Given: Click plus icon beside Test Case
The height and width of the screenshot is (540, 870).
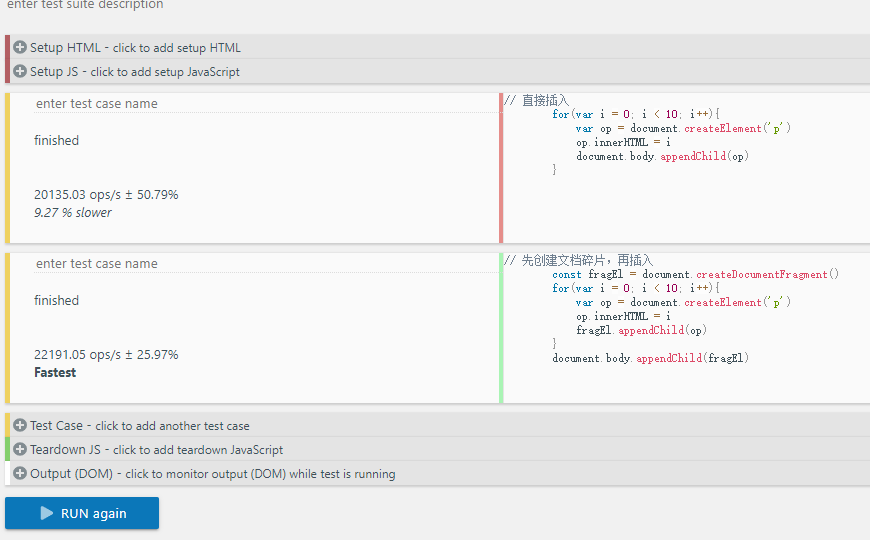Looking at the screenshot, I should pyautogui.click(x=20, y=425).
